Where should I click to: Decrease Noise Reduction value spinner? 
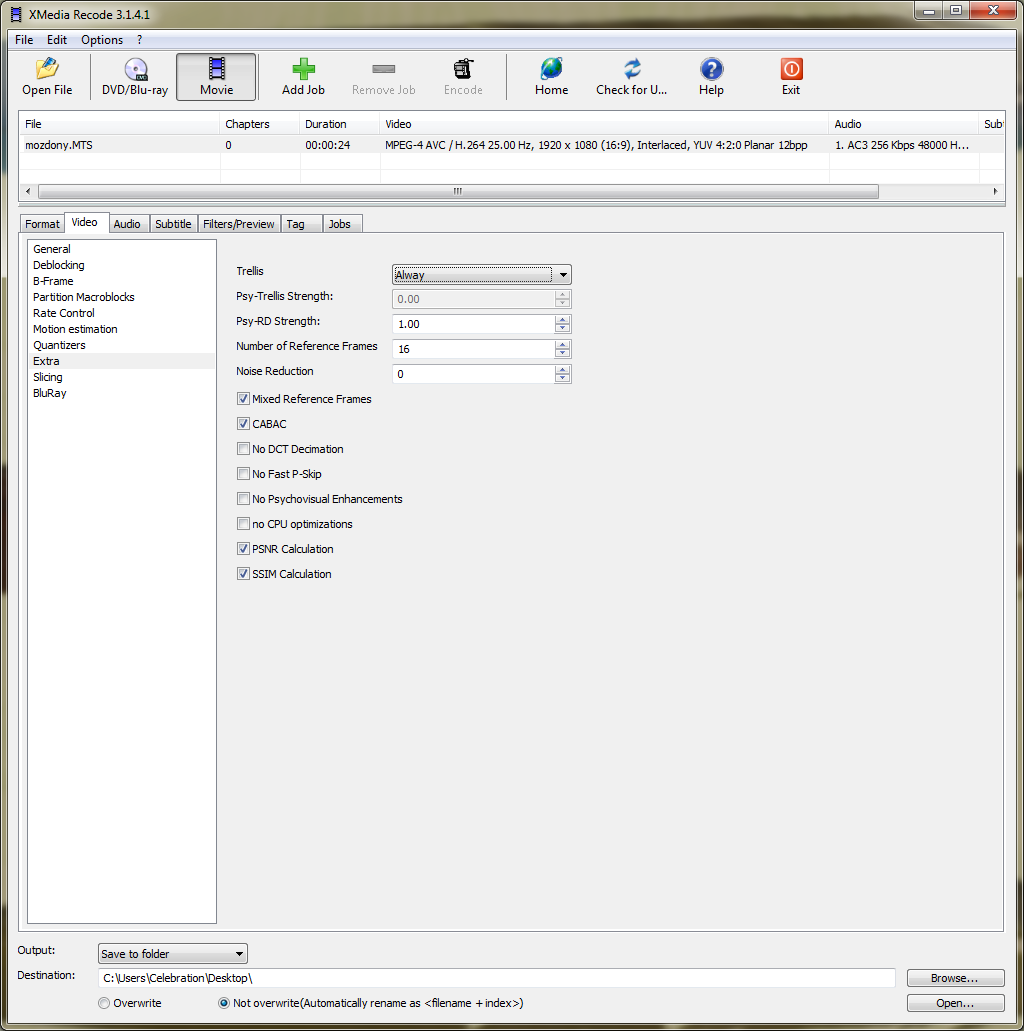[562, 378]
